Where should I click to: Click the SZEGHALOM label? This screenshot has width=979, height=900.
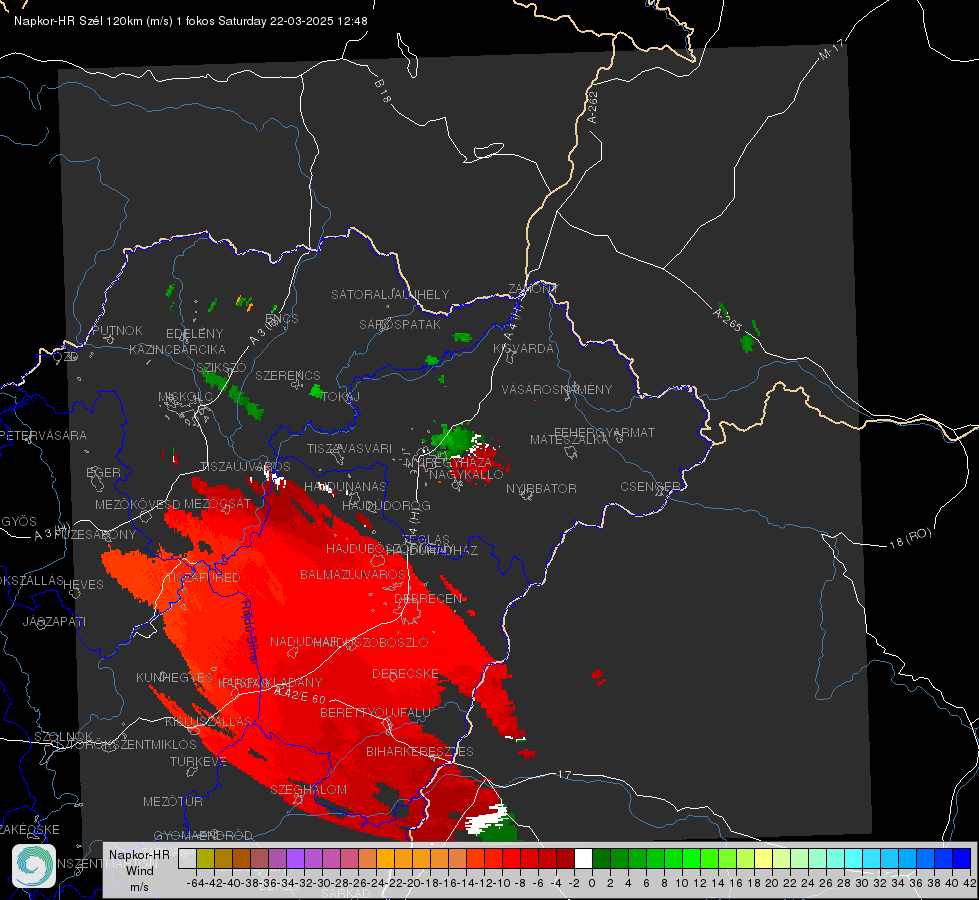(x=308, y=789)
